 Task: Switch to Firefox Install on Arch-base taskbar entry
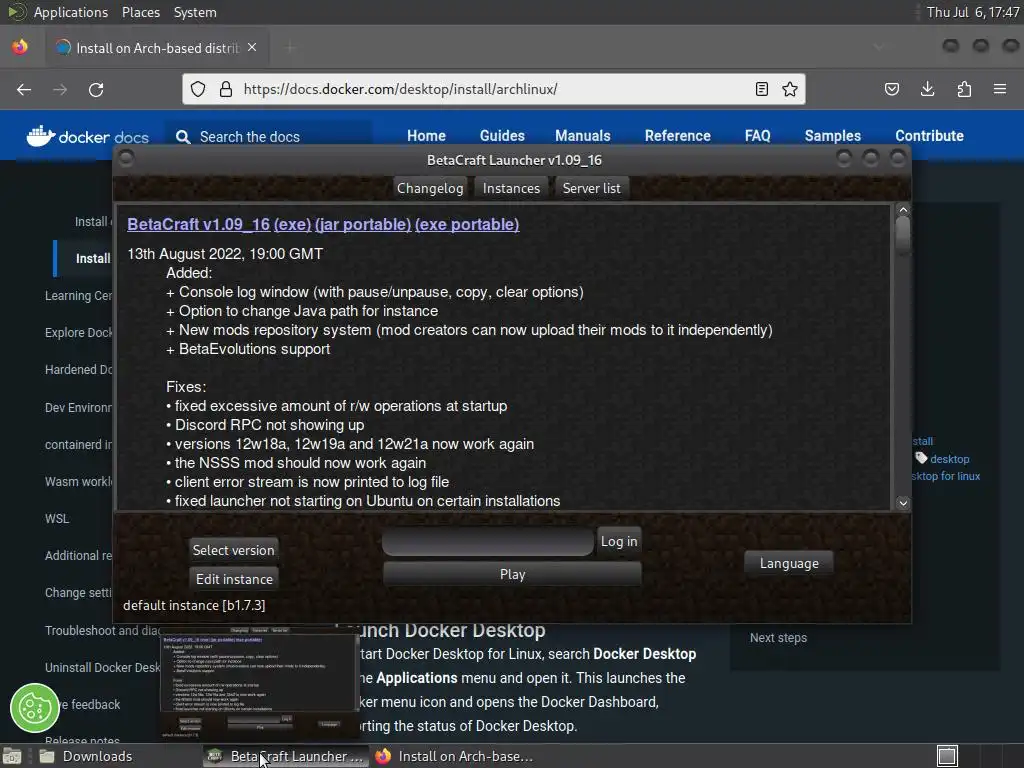point(454,756)
